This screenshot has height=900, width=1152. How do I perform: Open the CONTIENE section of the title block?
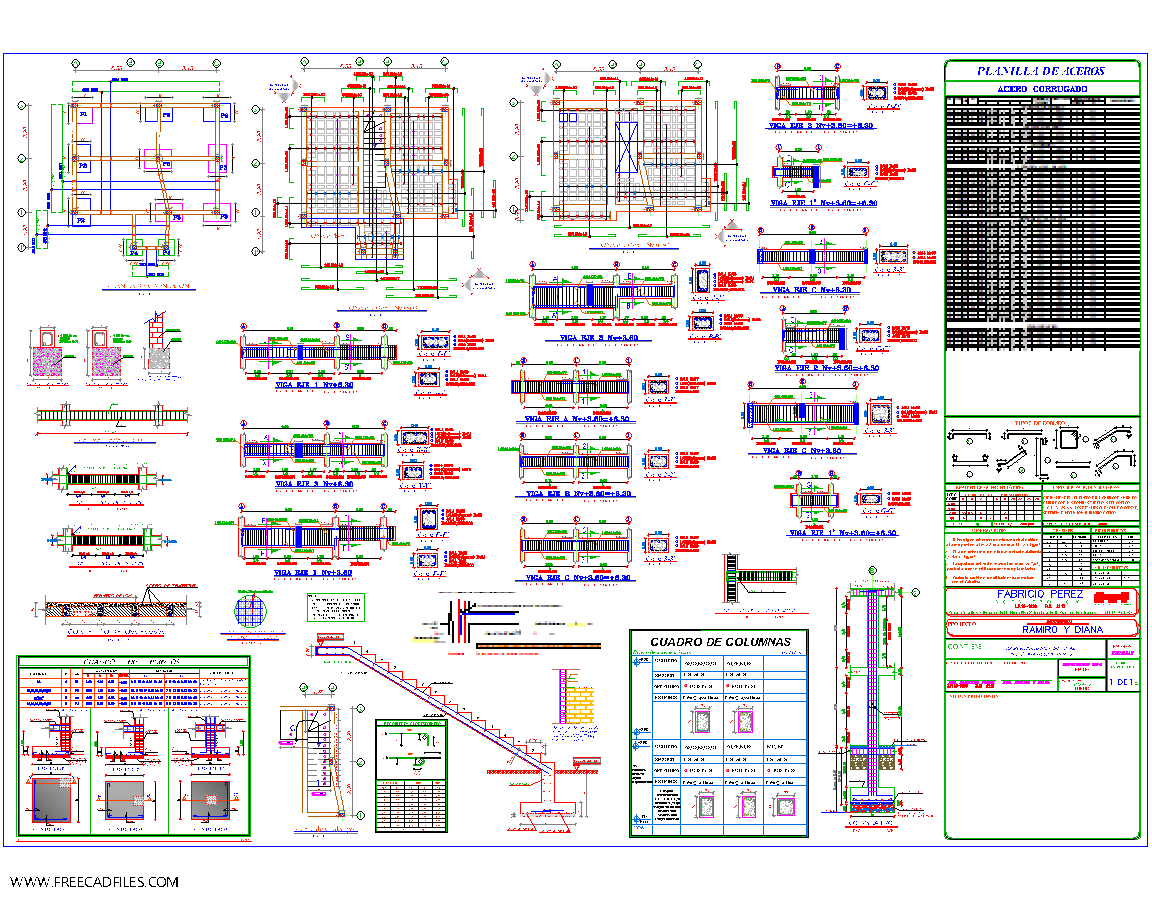pyautogui.click(x=965, y=646)
